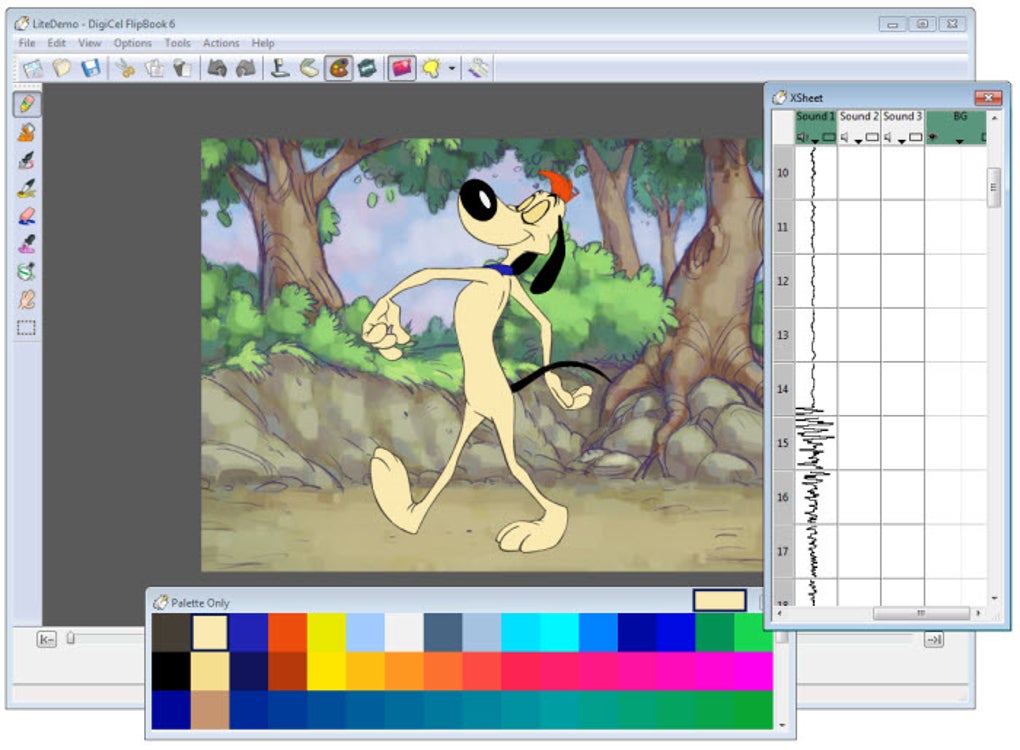The image size is (1020, 750).
Task: Expand the BG column dropdown arrow
Action: [960, 141]
